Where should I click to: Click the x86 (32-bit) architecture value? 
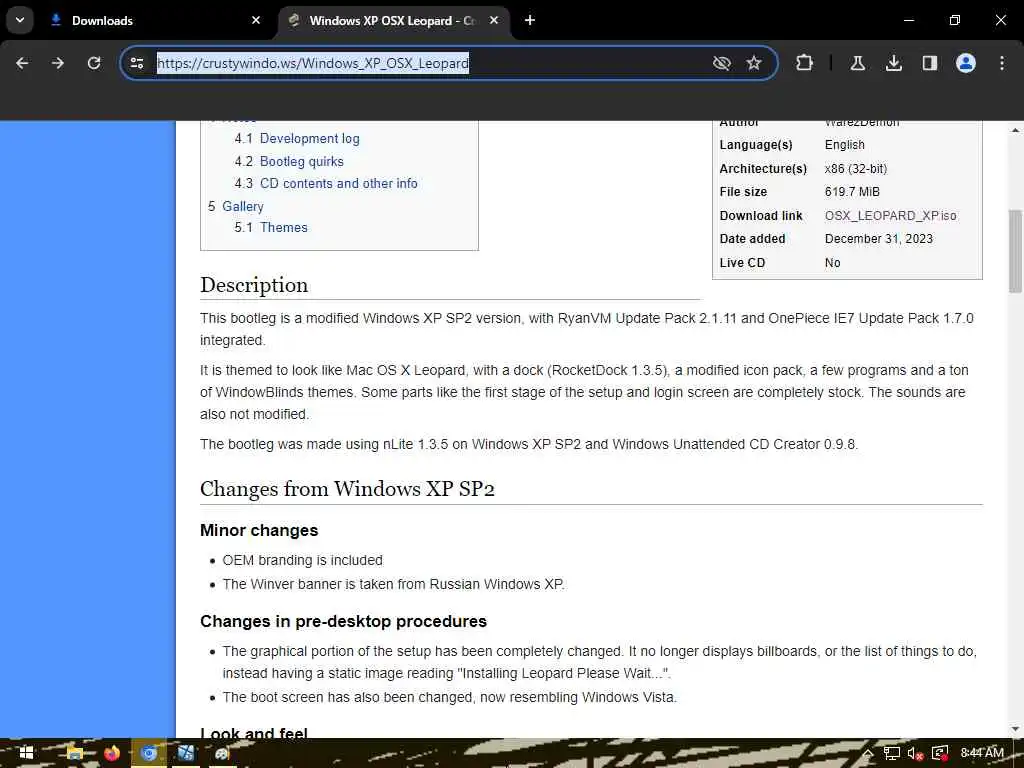point(856,168)
